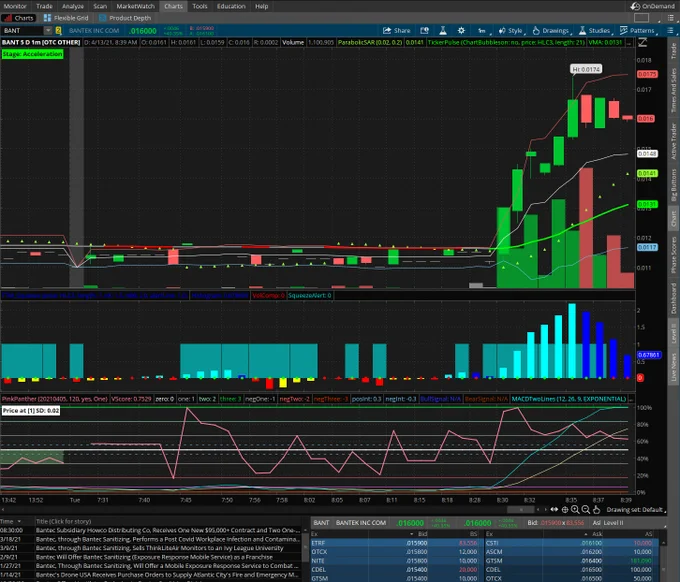
Task: Click the ParabolicSAR study label
Action: pos(370,42)
